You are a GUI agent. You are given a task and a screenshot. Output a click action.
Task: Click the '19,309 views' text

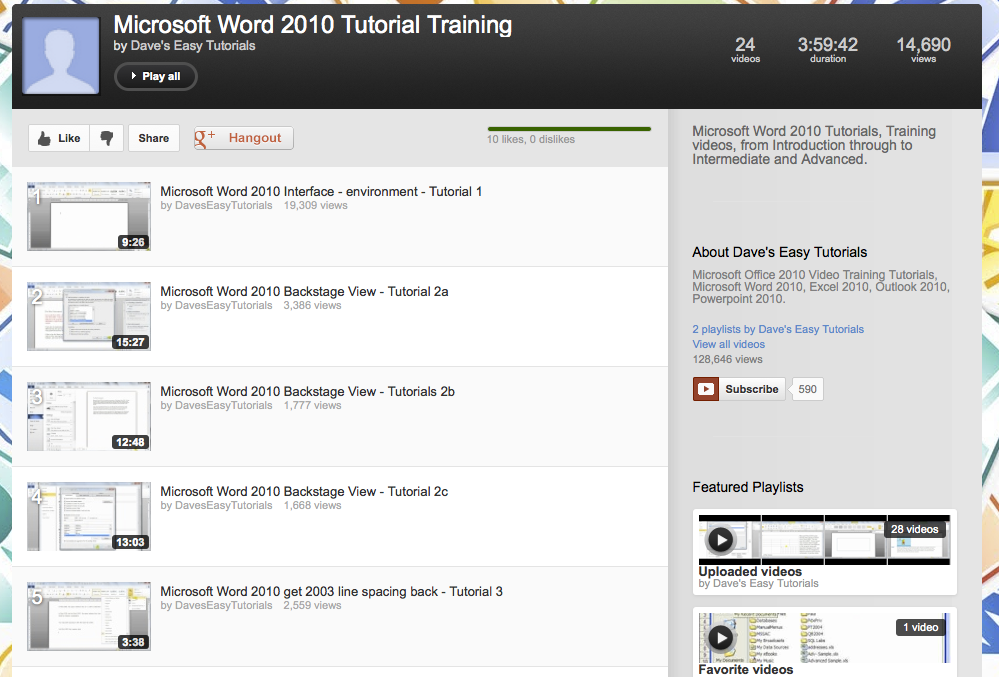pos(315,206)
